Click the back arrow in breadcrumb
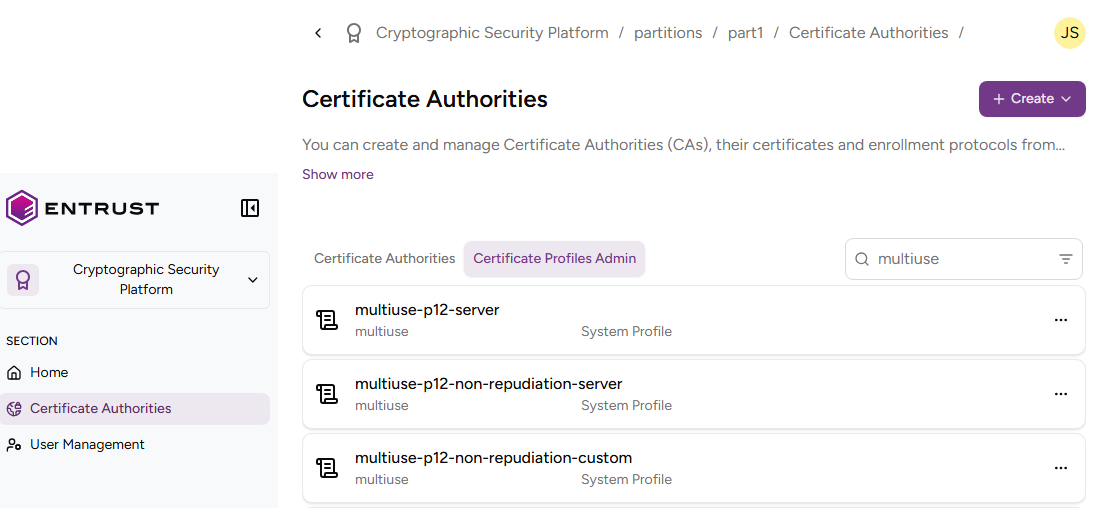Screen dimensions: 1098x508 (x=318, y=33)
